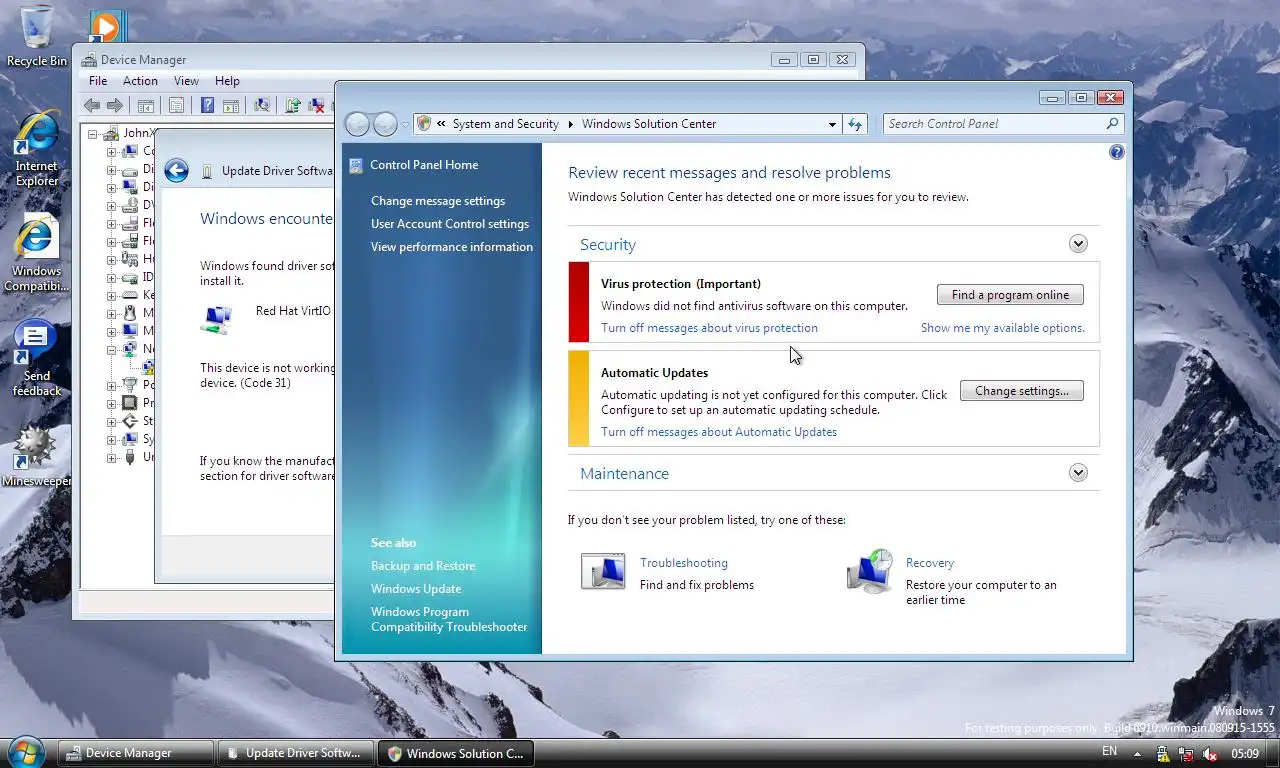The height and width of the screenshot is (768, 1280).
Task: Open Internet Explorer desktop icon
Action: tap(37, 148)
